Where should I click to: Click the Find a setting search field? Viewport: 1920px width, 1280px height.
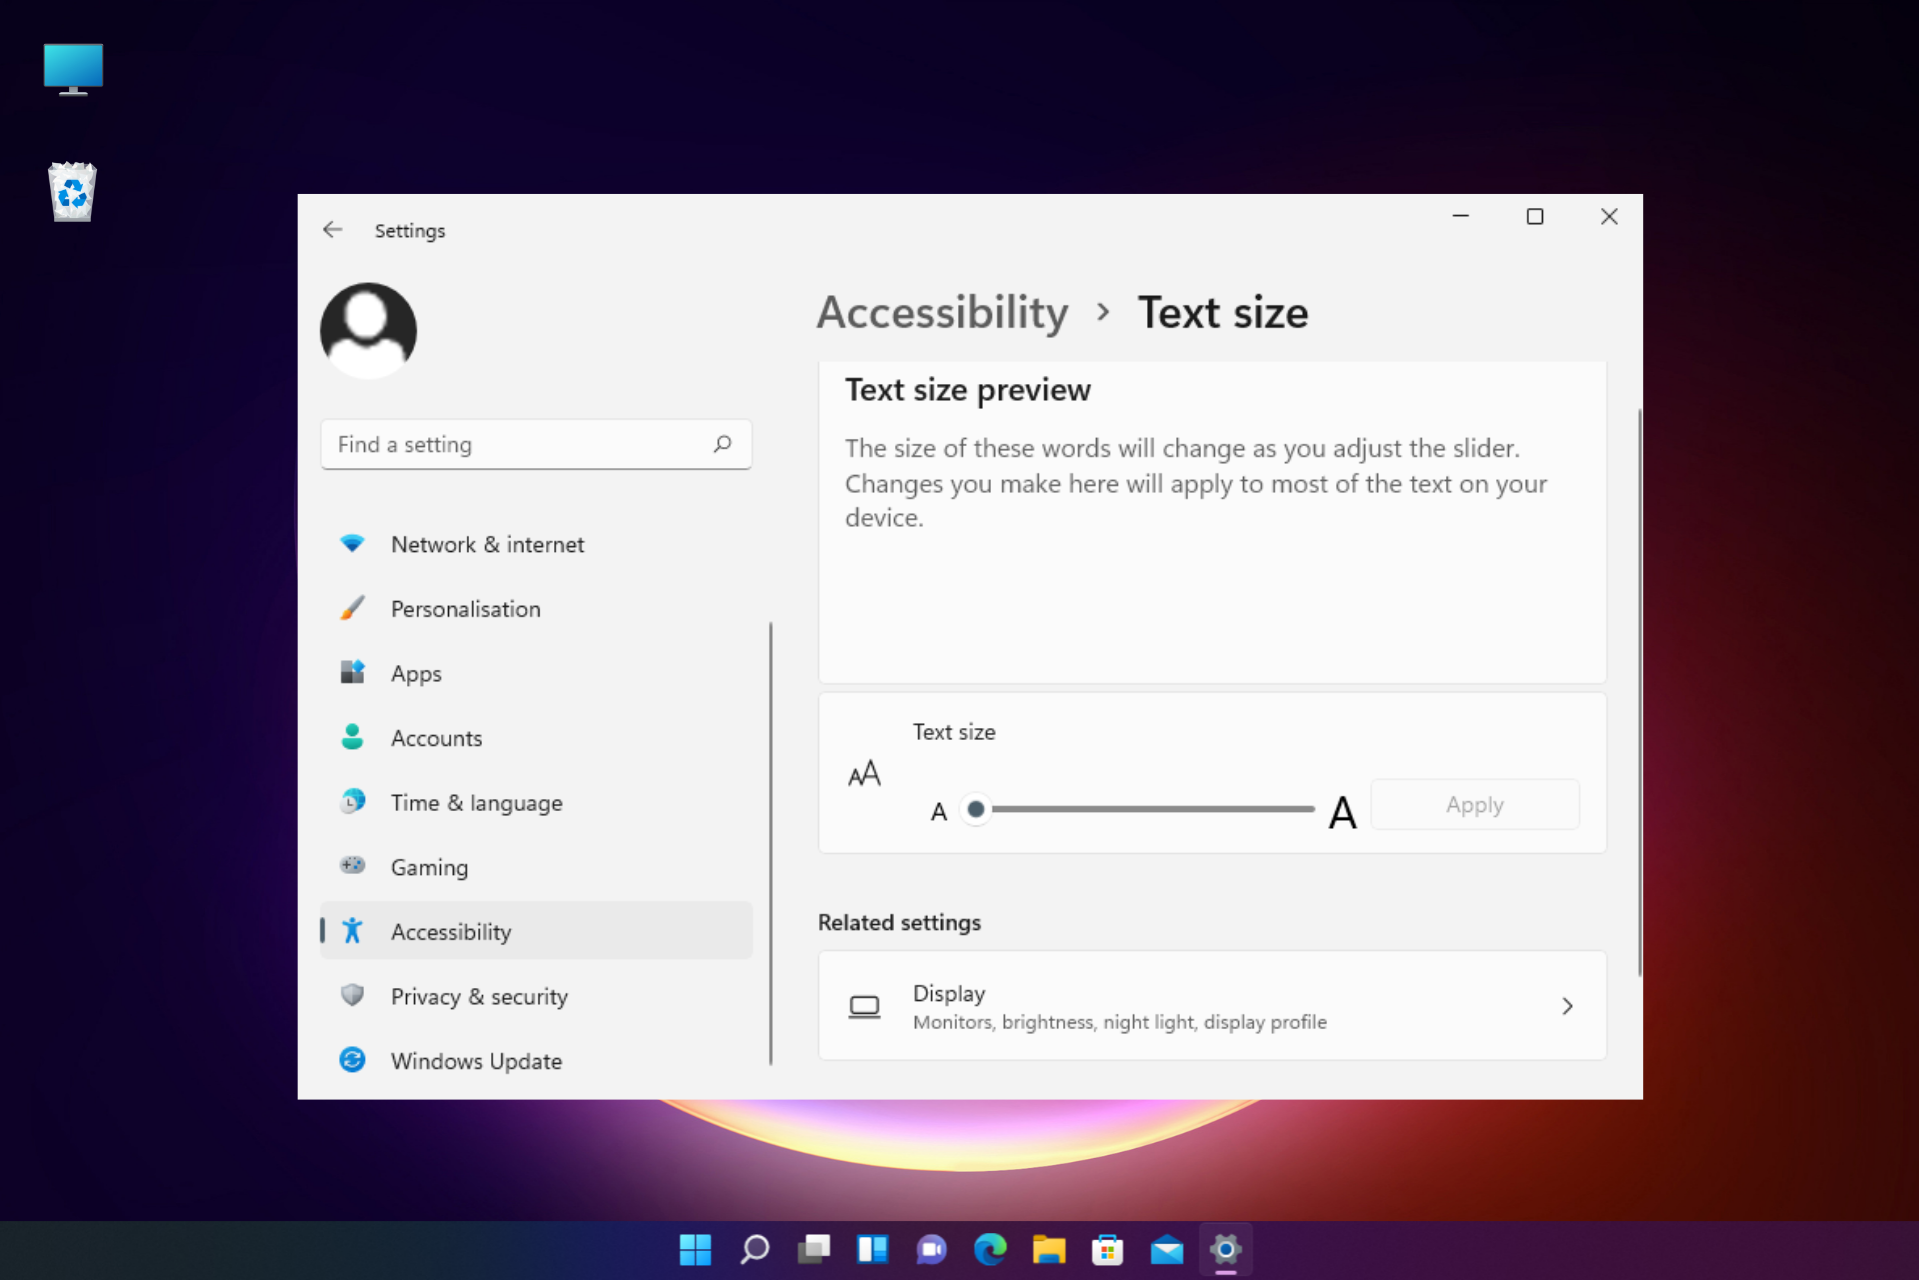pos(533,444)
